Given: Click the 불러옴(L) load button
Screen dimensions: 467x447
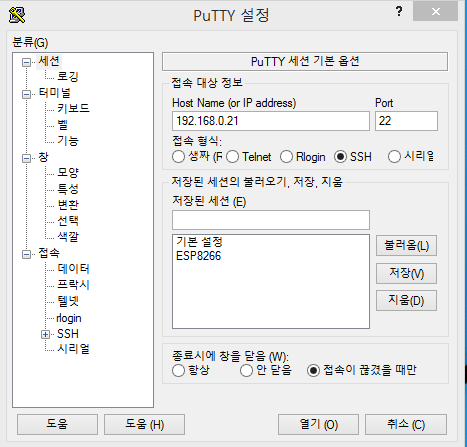Looking at the screenshot, I should (406, 246).
